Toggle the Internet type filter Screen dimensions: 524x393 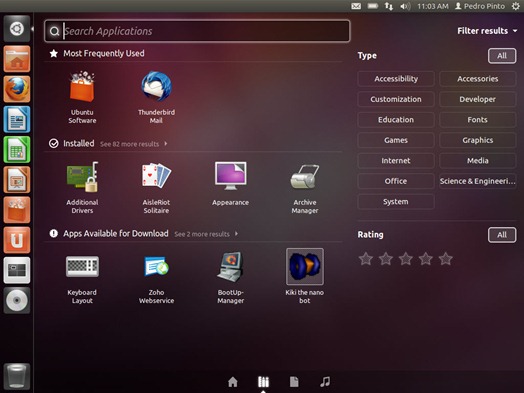pos(396,161)
